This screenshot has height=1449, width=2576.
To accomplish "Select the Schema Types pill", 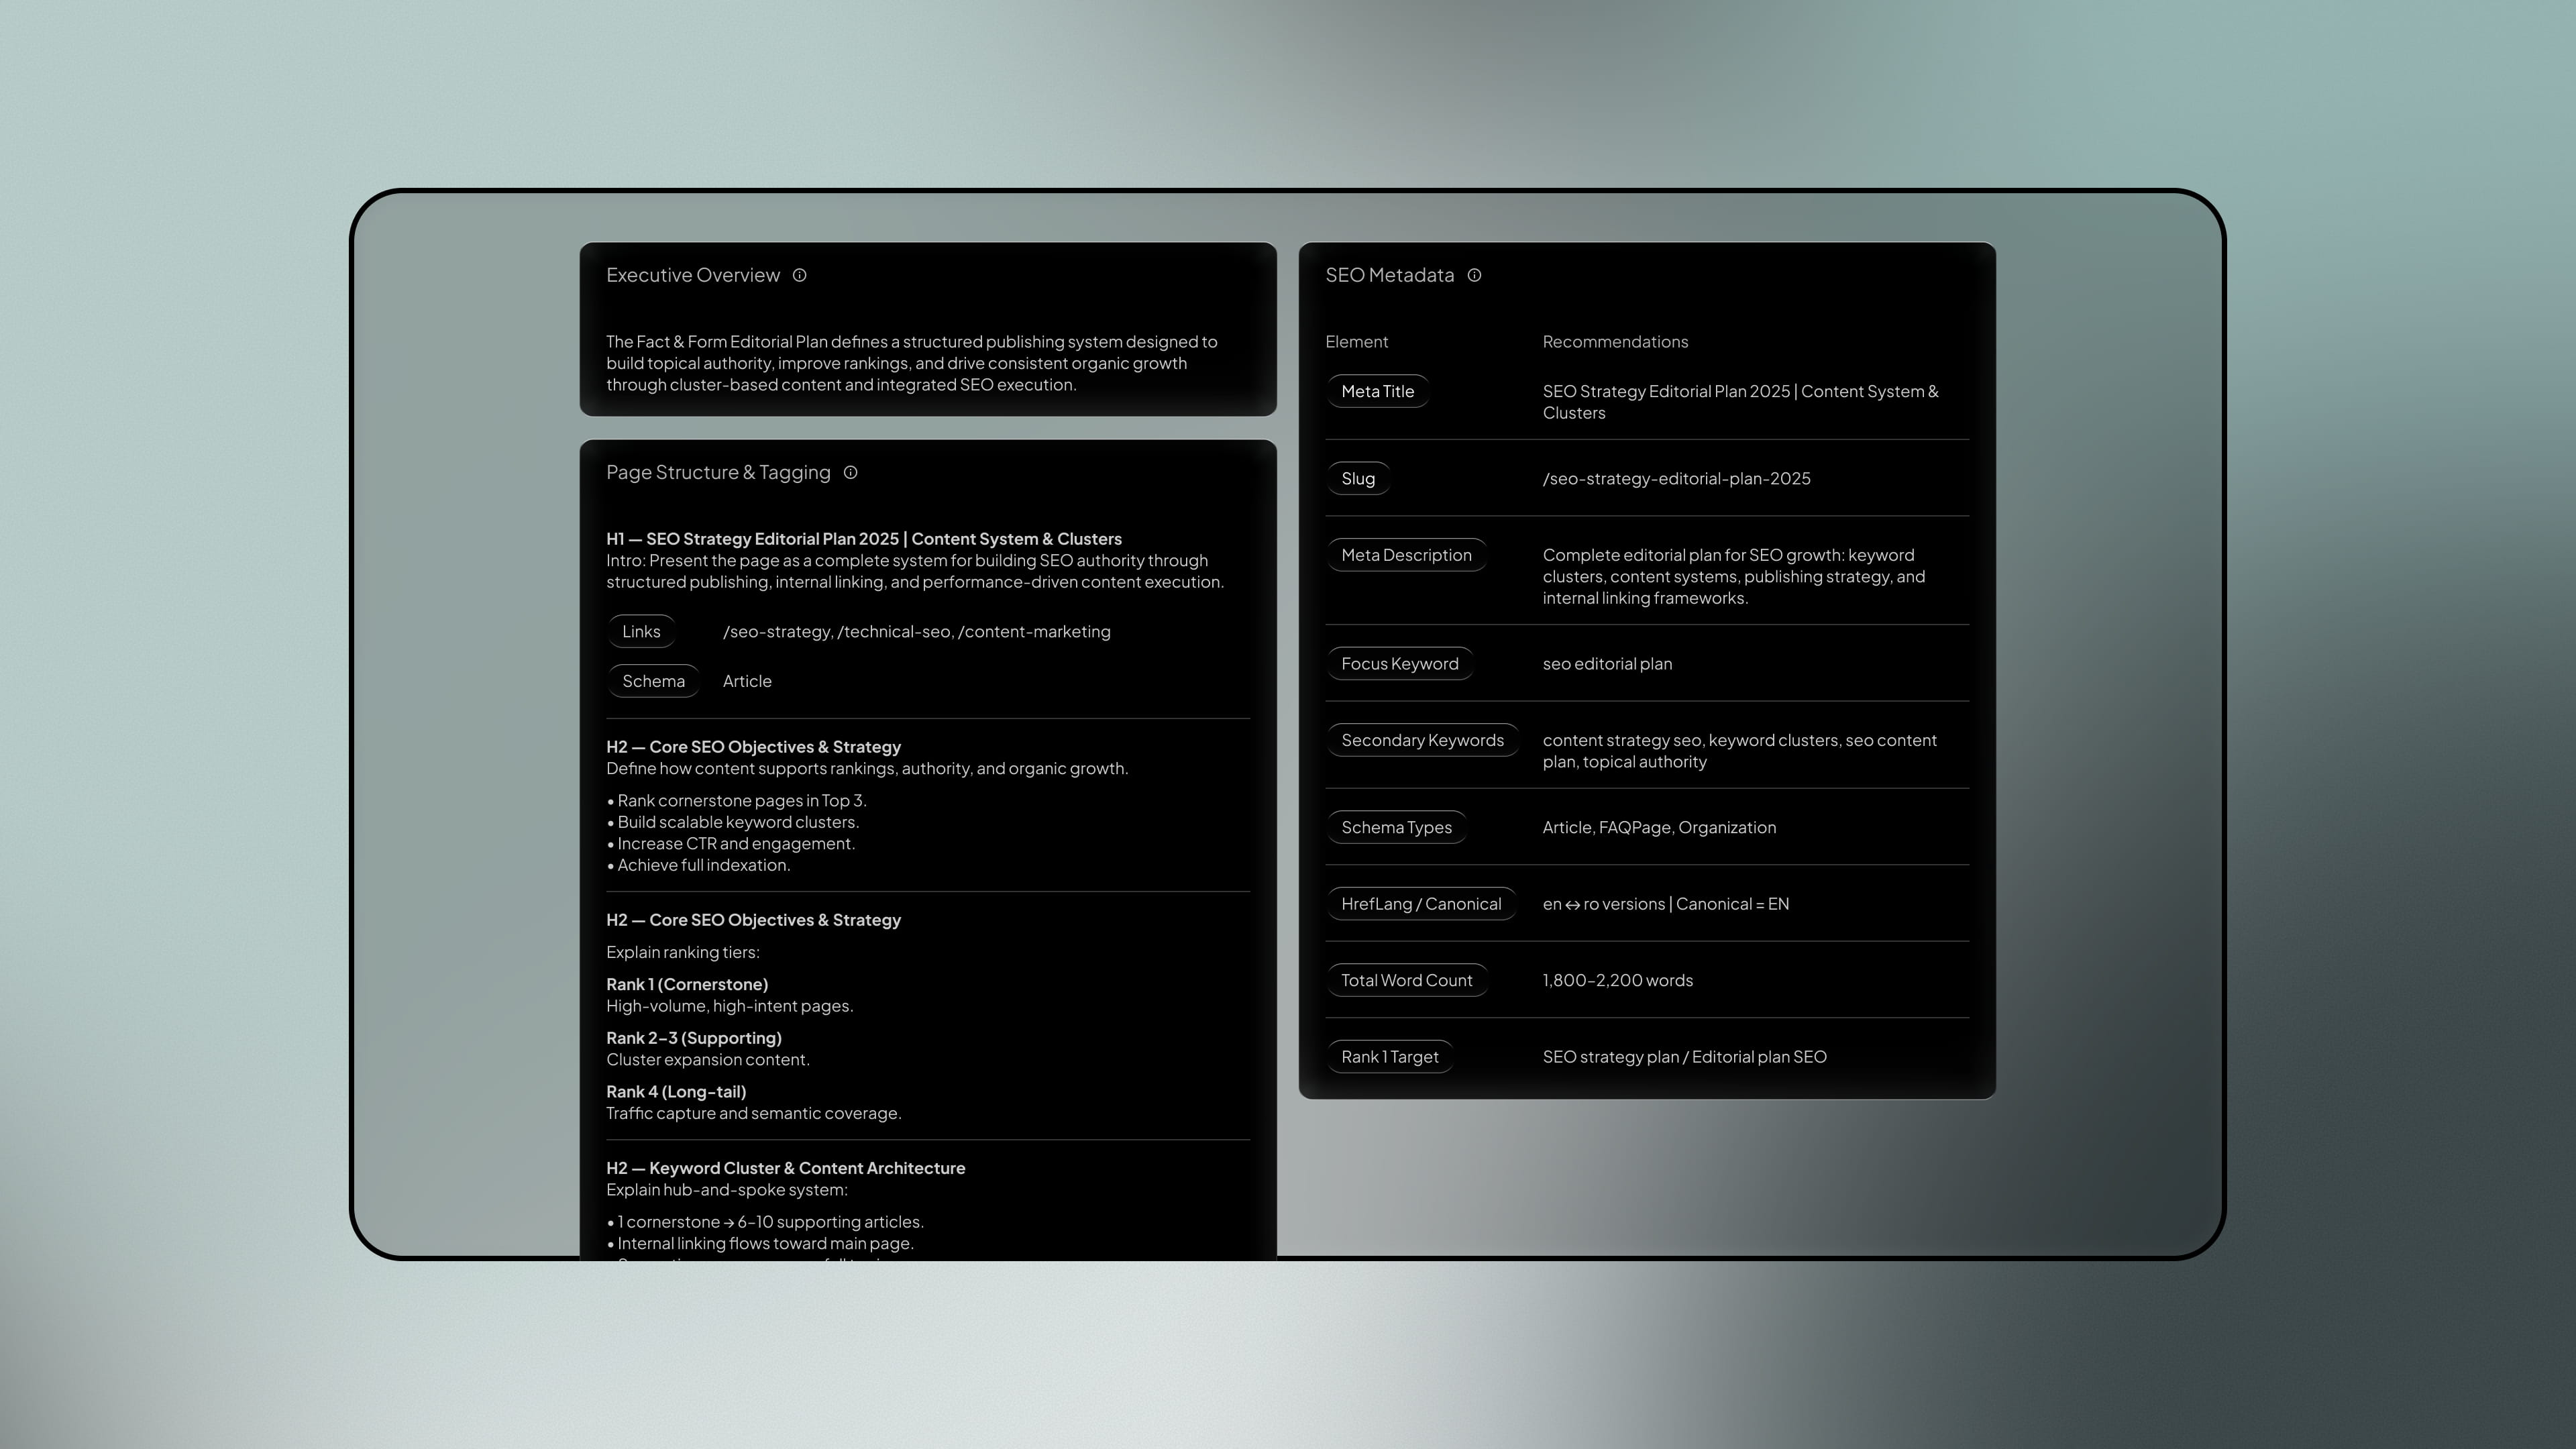I will [1396, 827].
